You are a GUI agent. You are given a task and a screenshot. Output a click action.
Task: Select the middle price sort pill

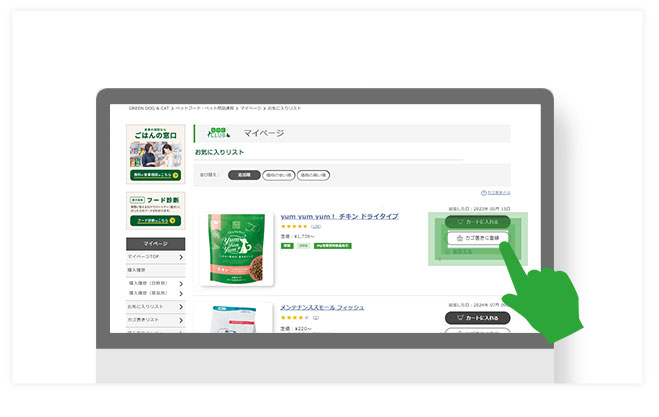pyautogui.click(x=279, y=175)
